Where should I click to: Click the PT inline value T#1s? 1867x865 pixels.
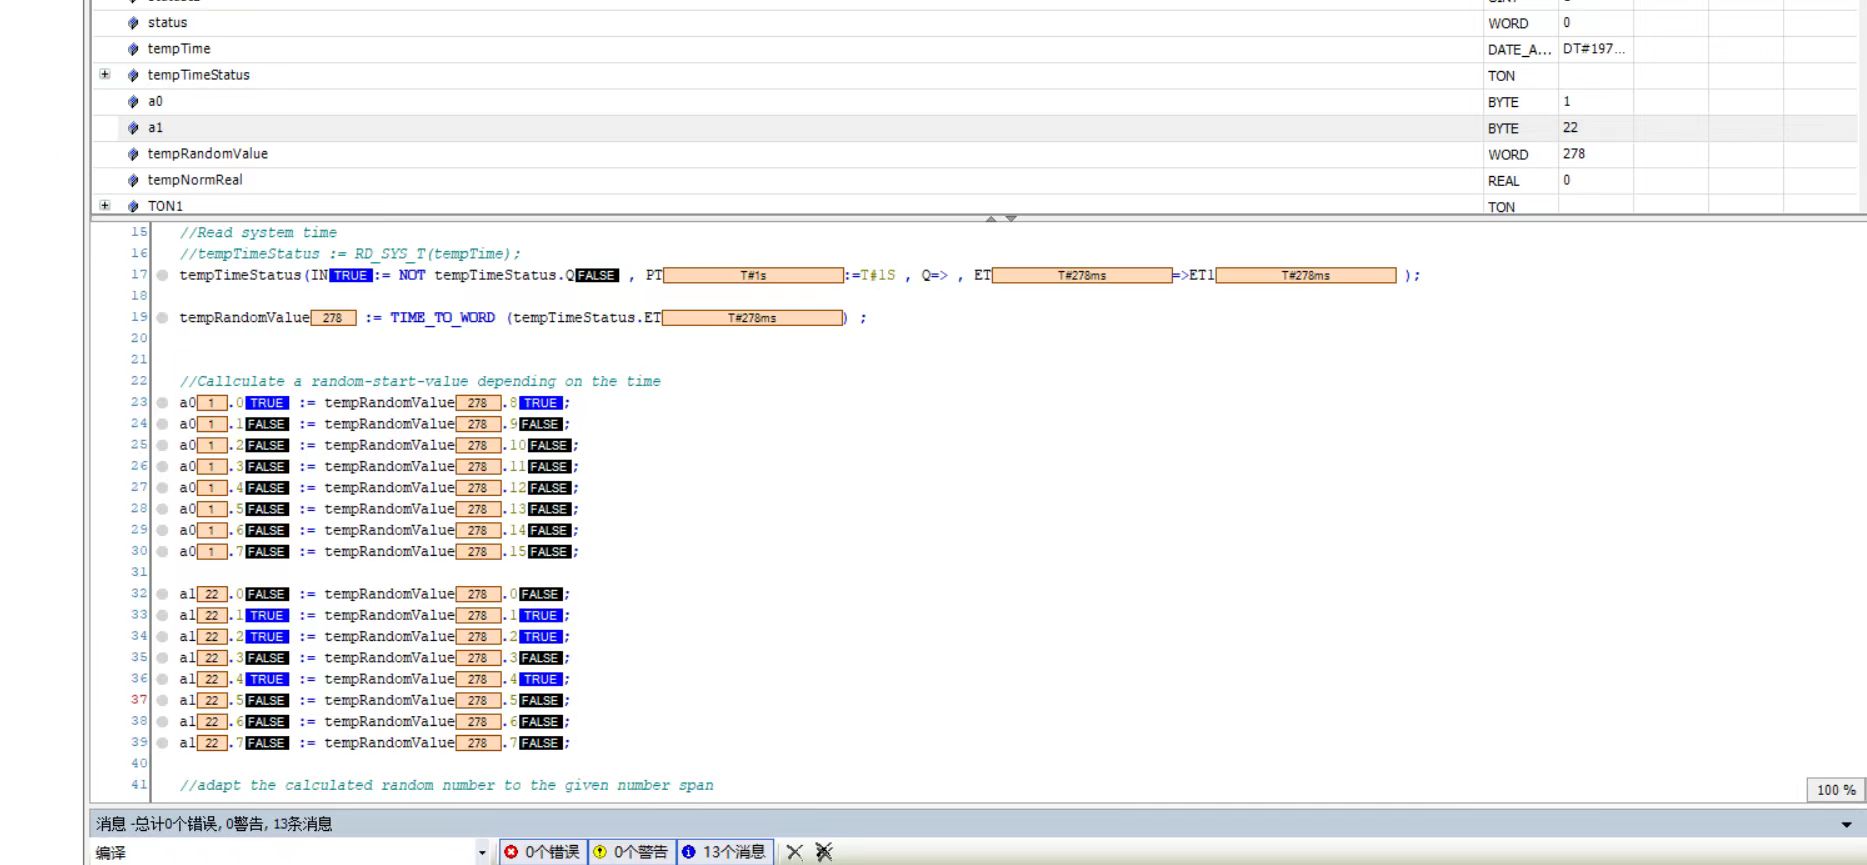pyautogui.click(x=753, y=275)
